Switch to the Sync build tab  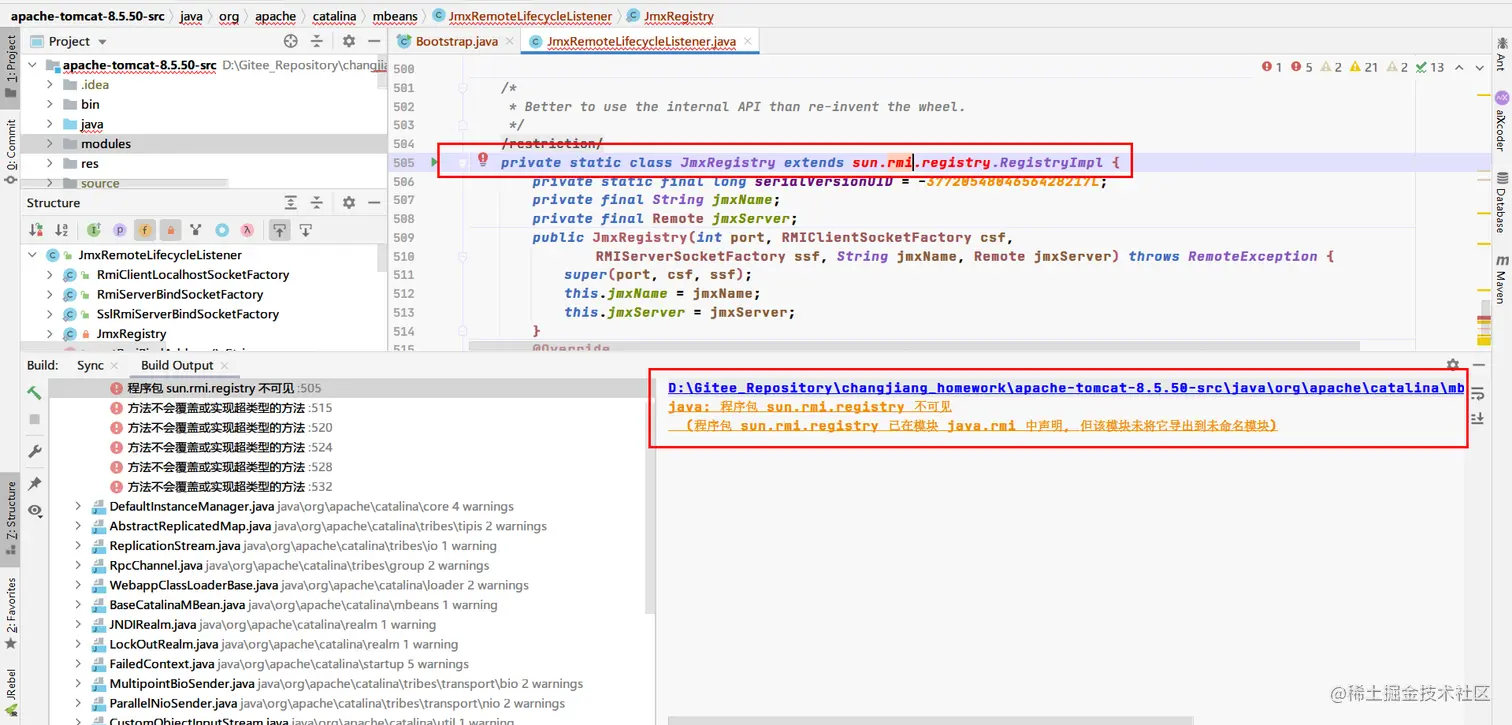90,365
